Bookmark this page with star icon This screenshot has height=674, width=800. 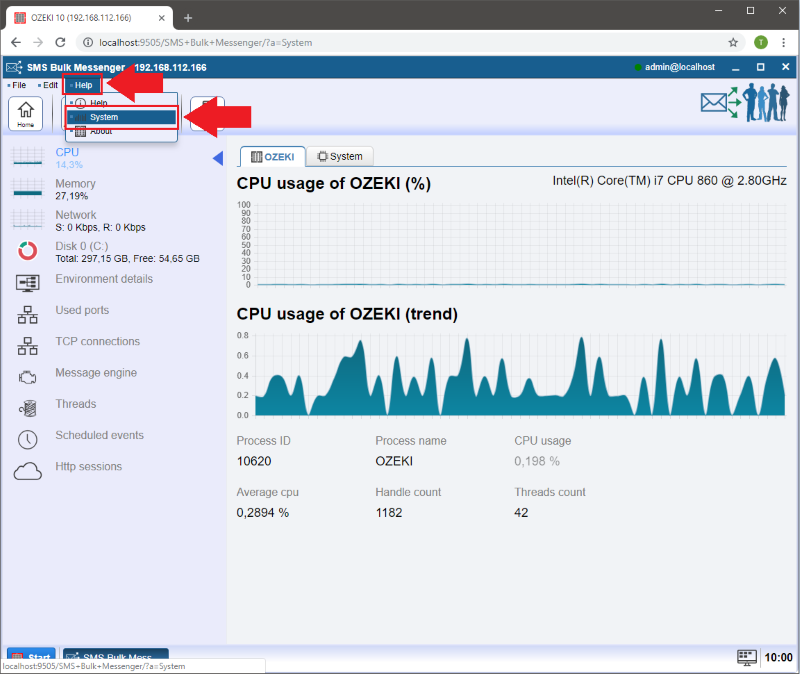click(733, 43)
